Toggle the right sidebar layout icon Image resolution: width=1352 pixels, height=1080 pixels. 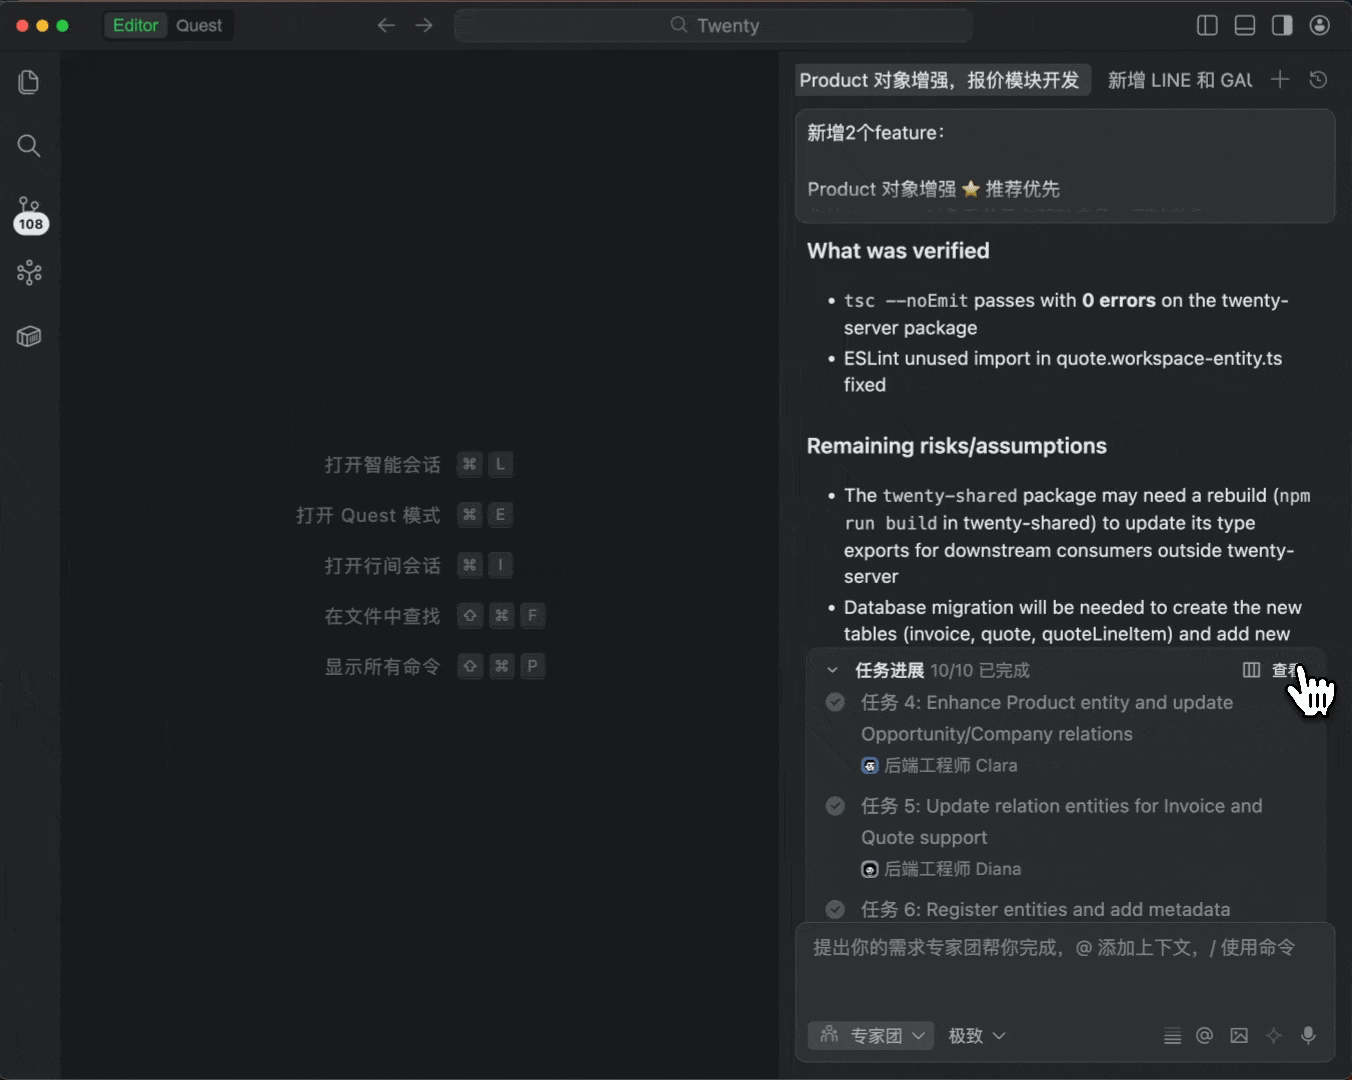1282,25
